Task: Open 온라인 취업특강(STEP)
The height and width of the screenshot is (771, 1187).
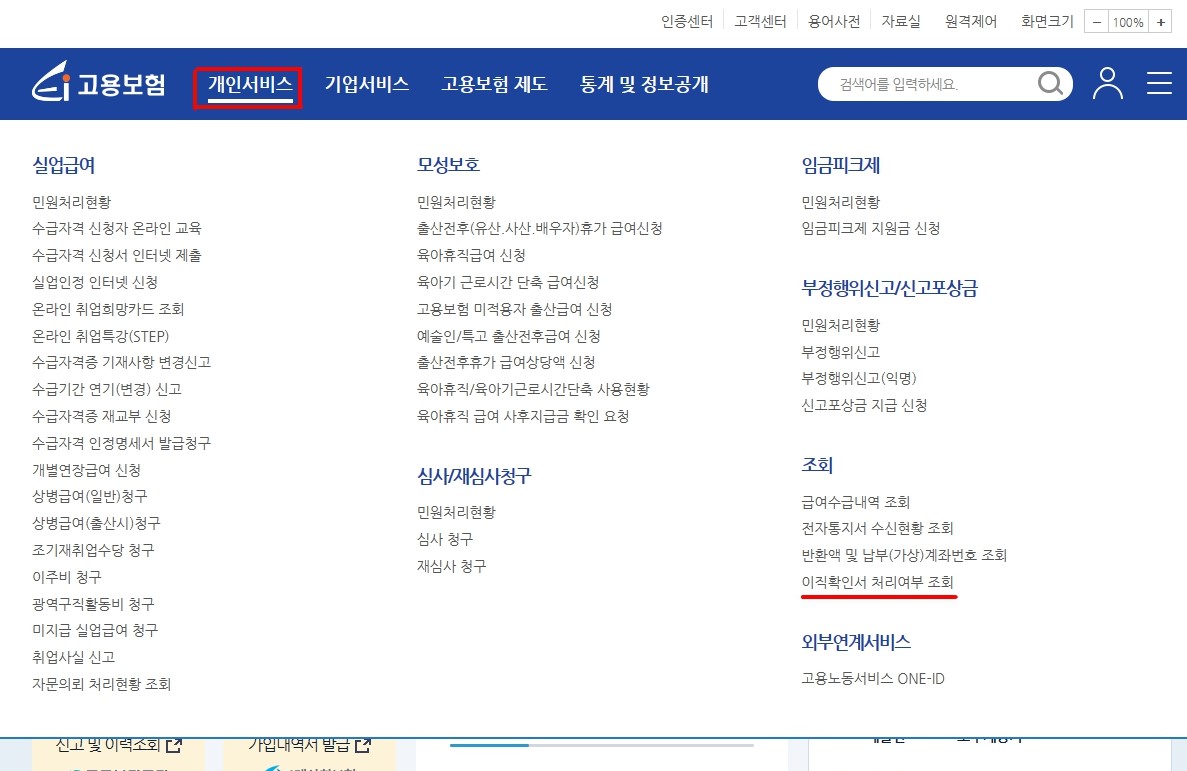Action: pyautogui.click(x=101, y=336)
